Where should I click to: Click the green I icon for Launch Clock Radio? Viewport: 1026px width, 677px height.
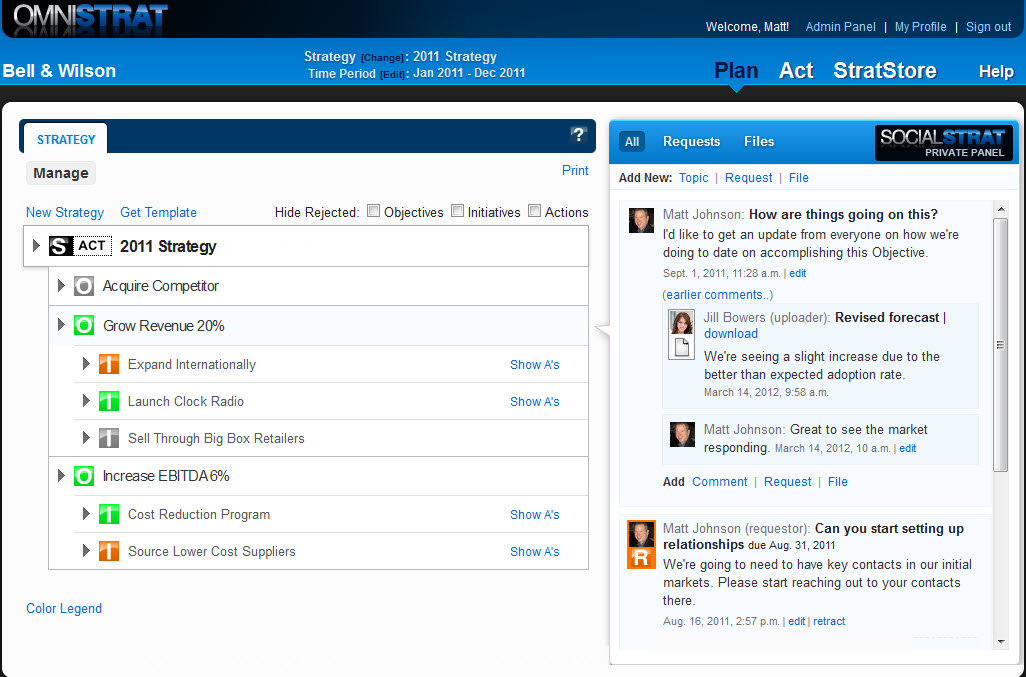point(109,401)
